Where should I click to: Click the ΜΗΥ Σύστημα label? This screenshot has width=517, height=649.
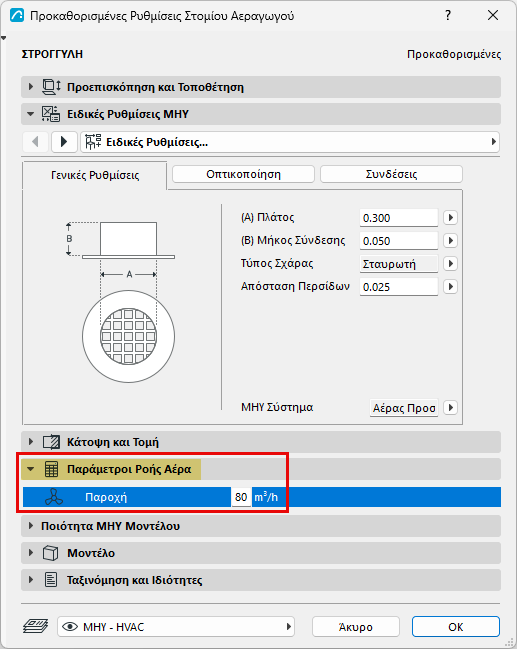click(277, 407)
